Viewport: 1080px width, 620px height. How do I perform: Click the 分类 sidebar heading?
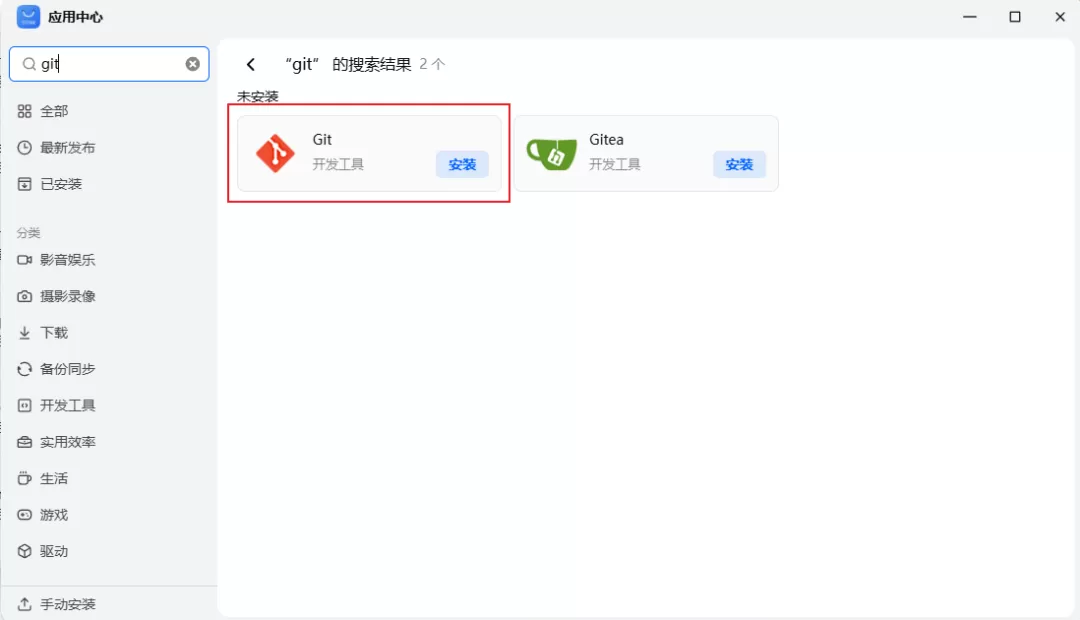coord(28,233)
